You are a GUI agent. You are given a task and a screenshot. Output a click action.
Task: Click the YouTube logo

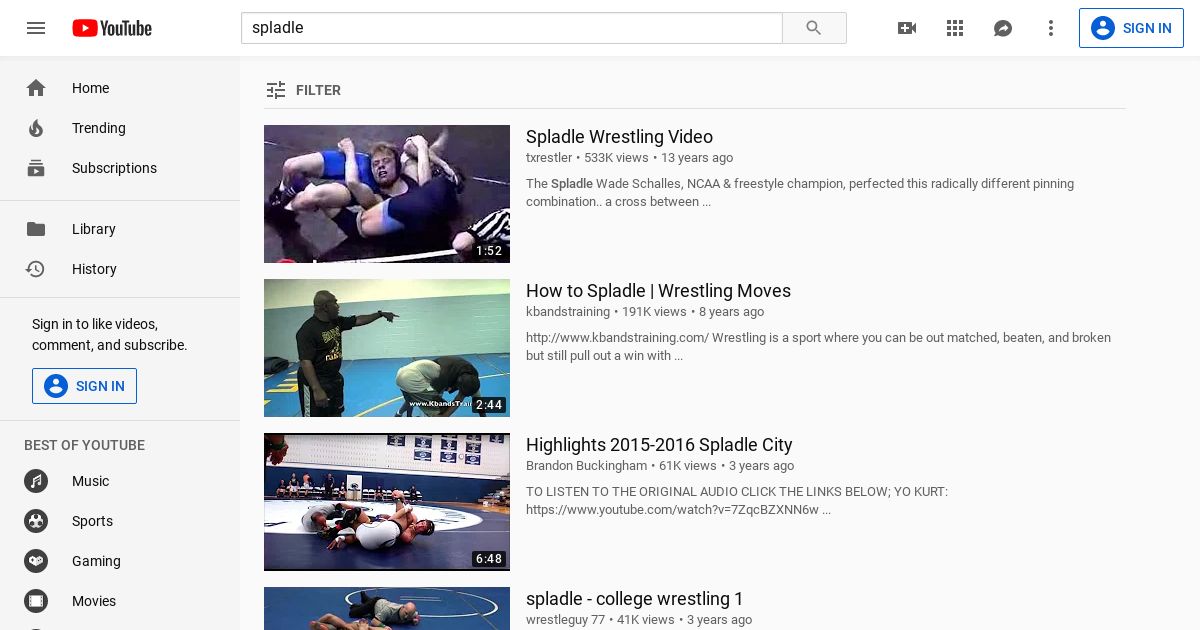pos(112,28)
